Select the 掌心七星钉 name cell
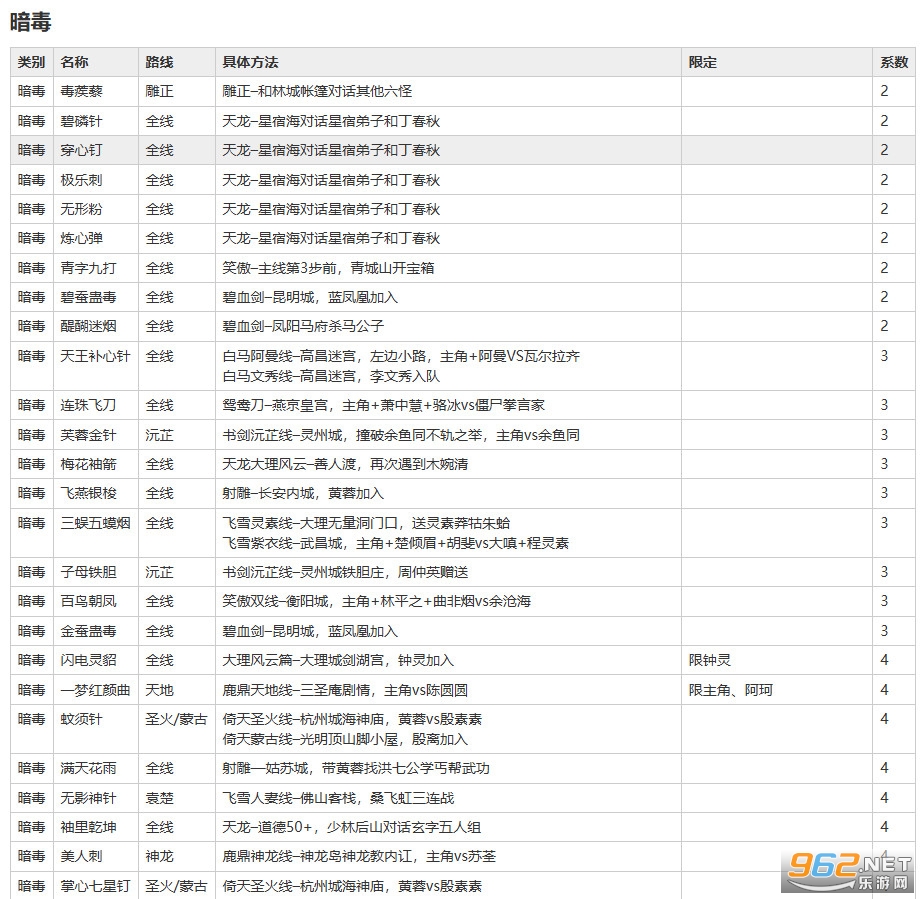The image size is (920, 899). click(96, 886)
